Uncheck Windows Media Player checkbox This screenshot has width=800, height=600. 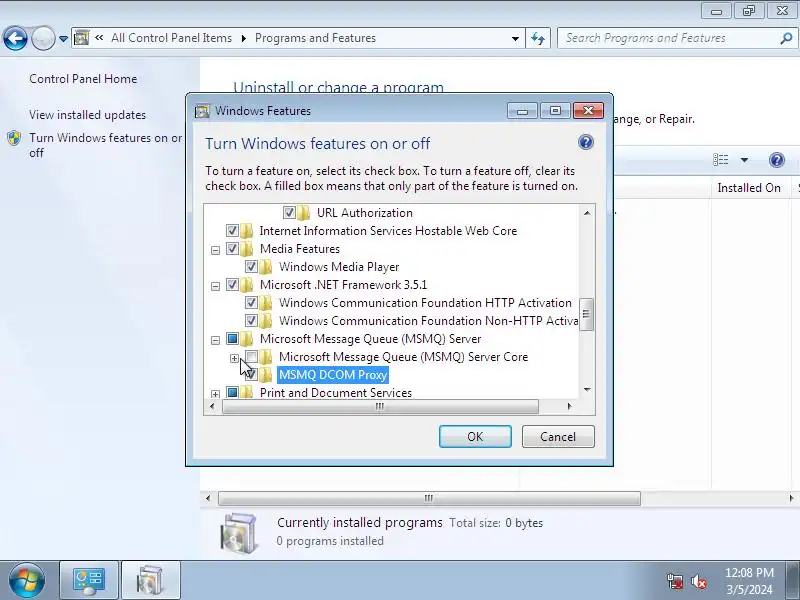click(251, 267)
